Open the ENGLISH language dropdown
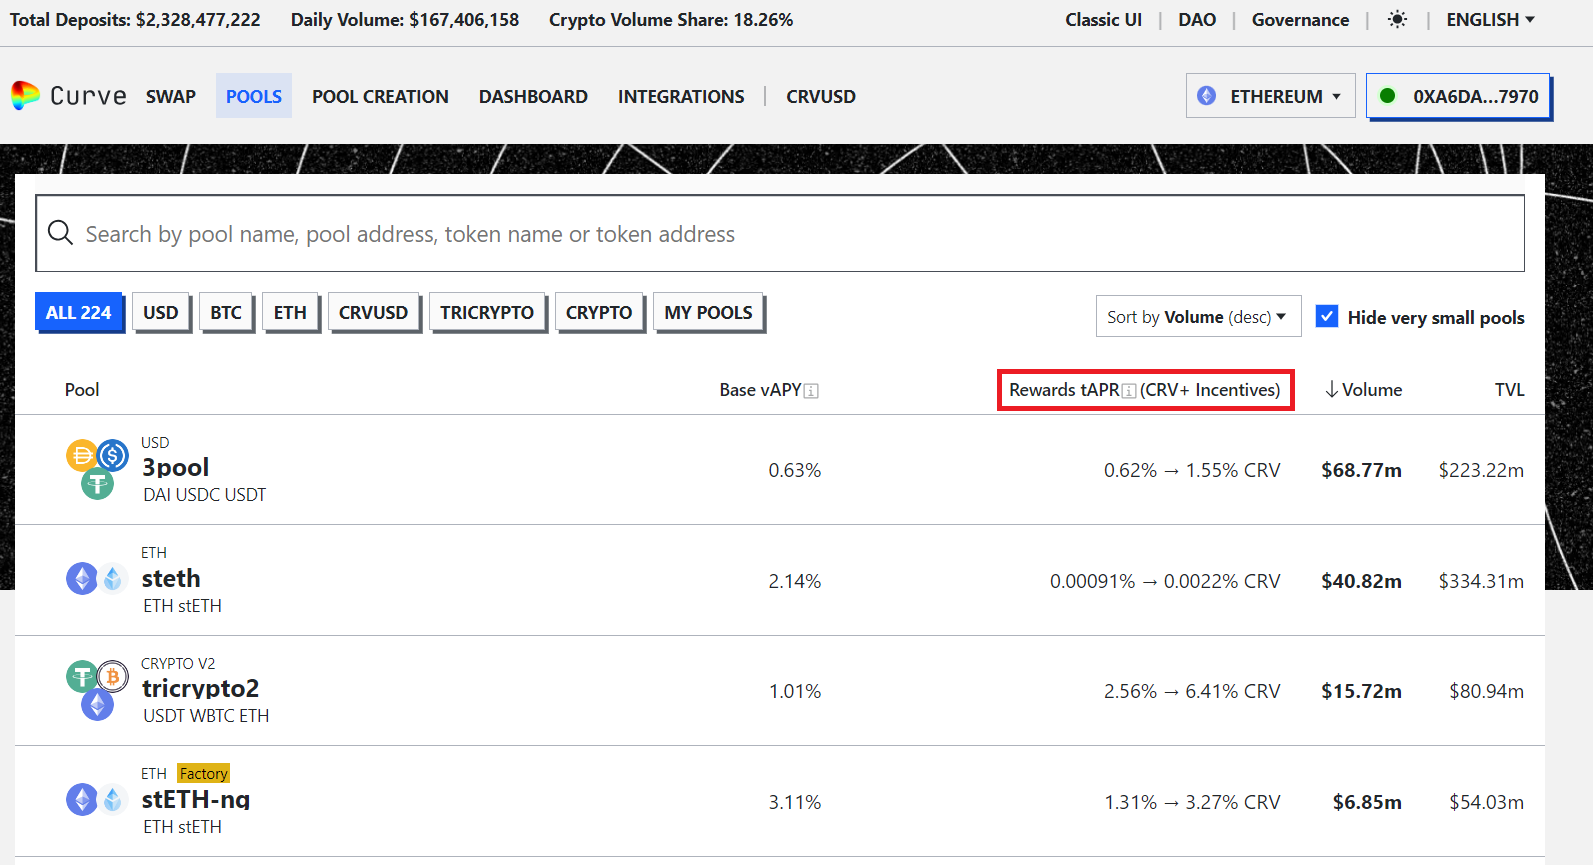1593x865 pixels. (x=1490, y=20)
